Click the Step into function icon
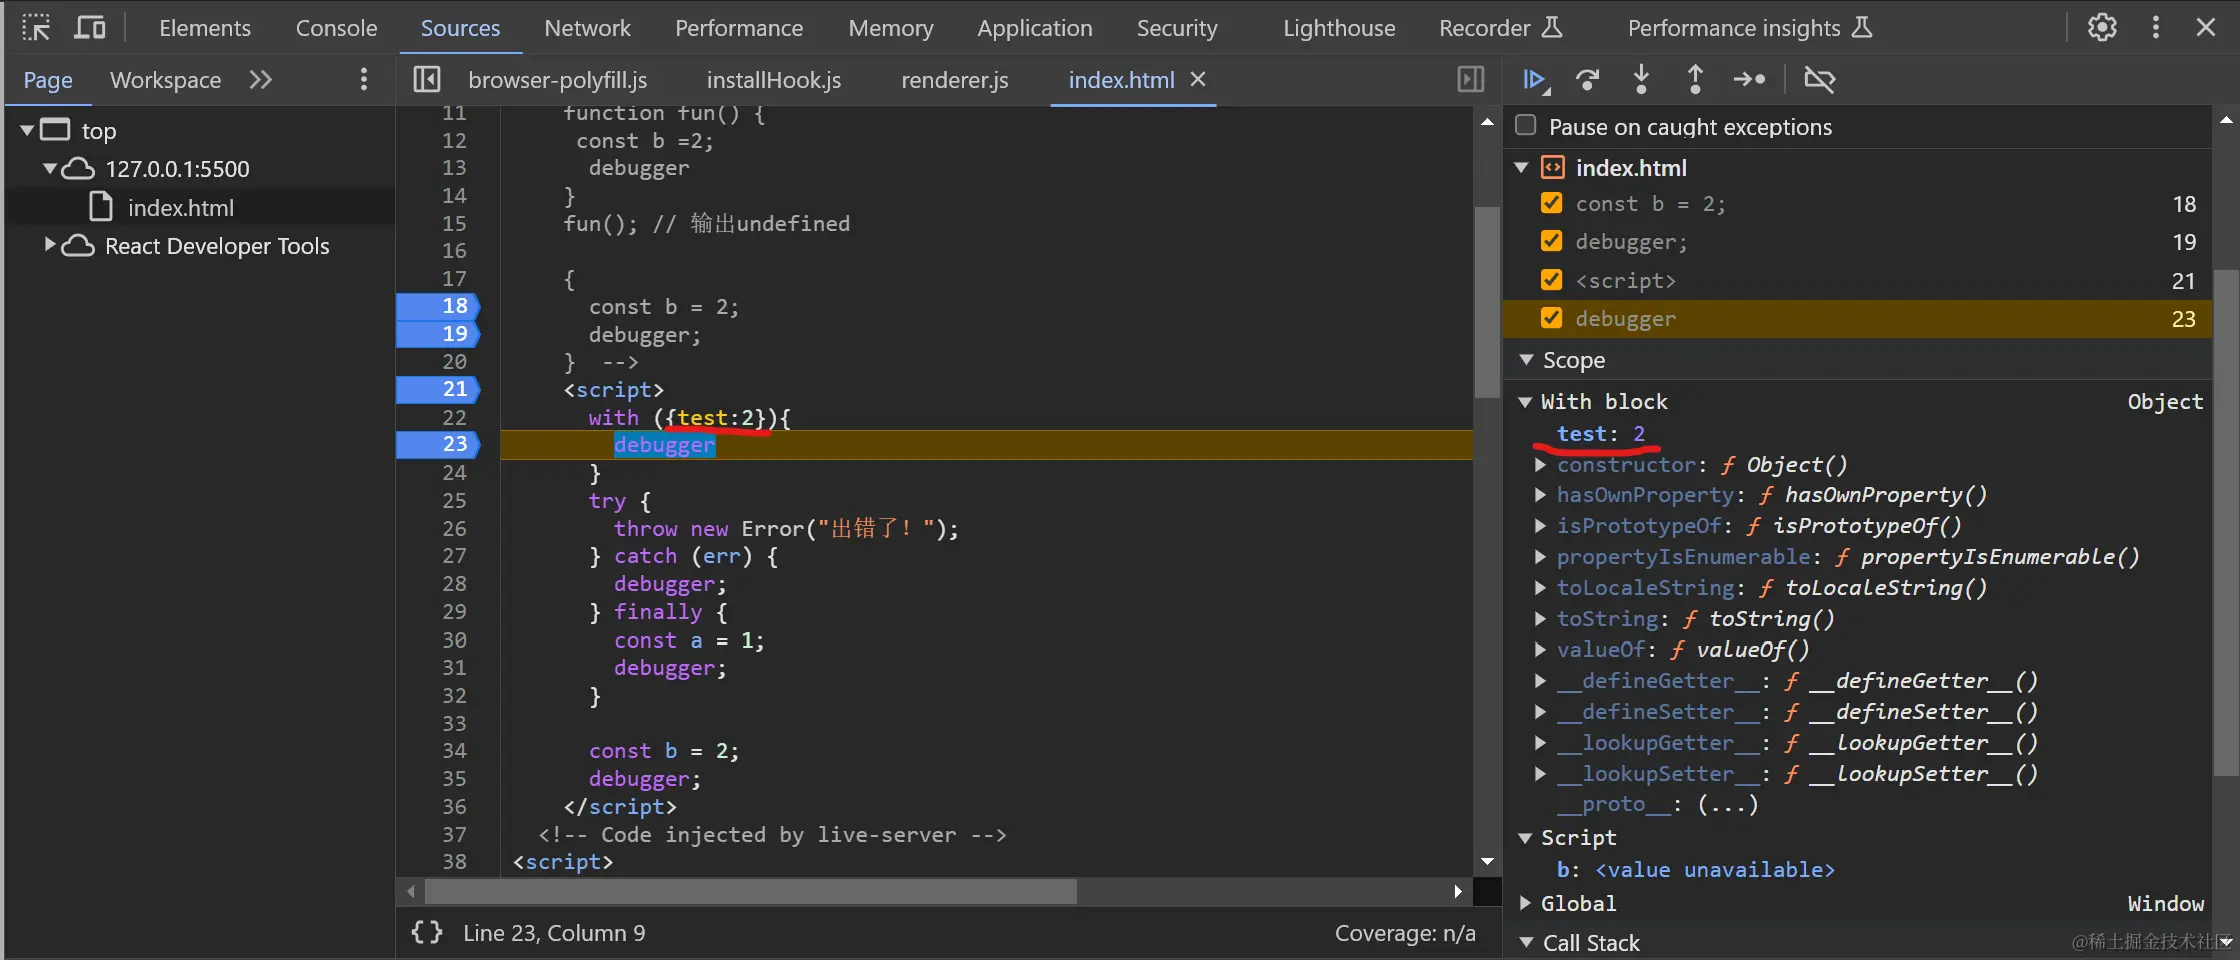This screenshot has height=960, width=2240. [1641, 79]
